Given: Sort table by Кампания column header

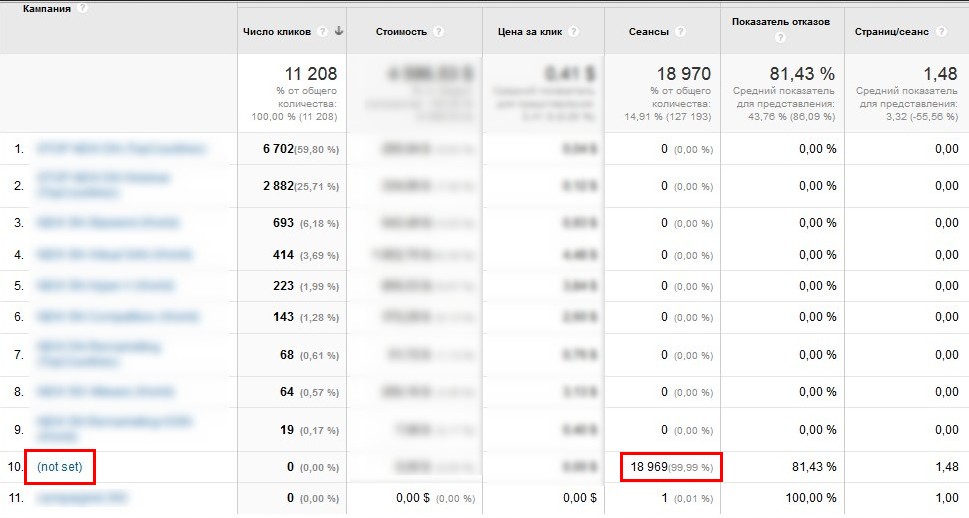Looking at the screenshot, I should point(47,9).
